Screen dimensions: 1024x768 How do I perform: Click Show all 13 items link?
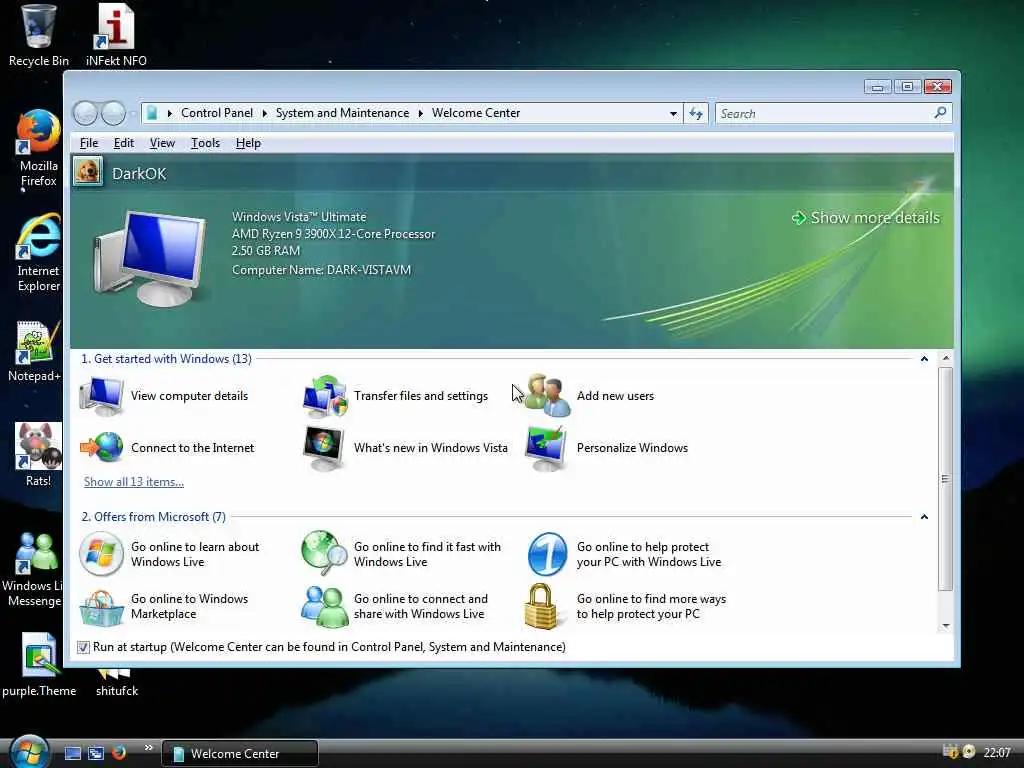click(x=134, y=482)
